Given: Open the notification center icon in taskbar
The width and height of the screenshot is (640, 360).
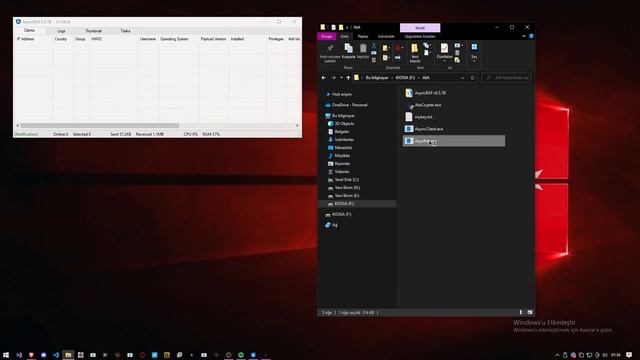Looking at the screenshot, I should pos(629,355).
